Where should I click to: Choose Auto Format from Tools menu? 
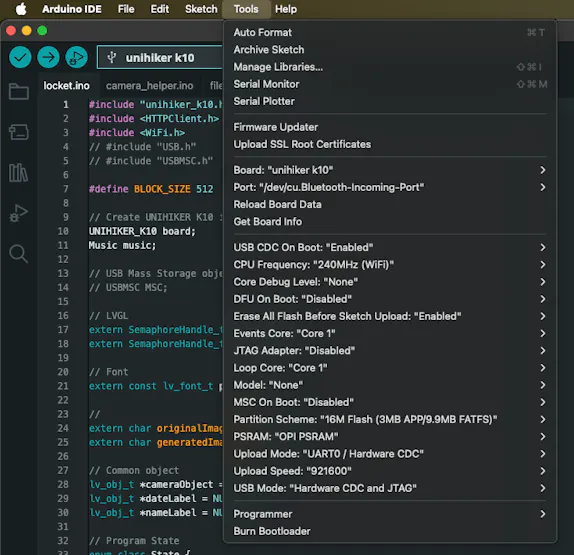pos(390,33)
